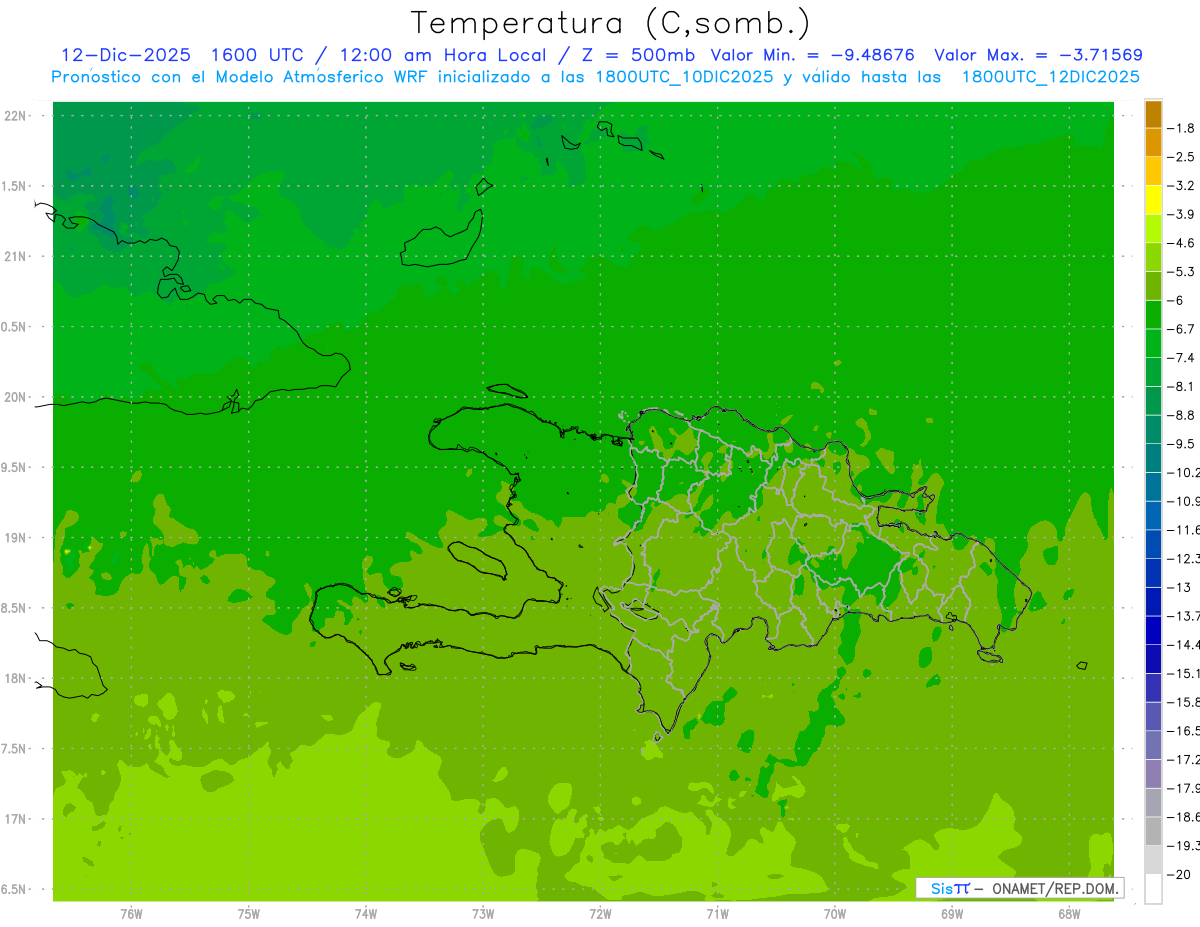The image size is (1200, 927).
Task: Click the "-20" color scale label
Action: (x=1179, y=874)
